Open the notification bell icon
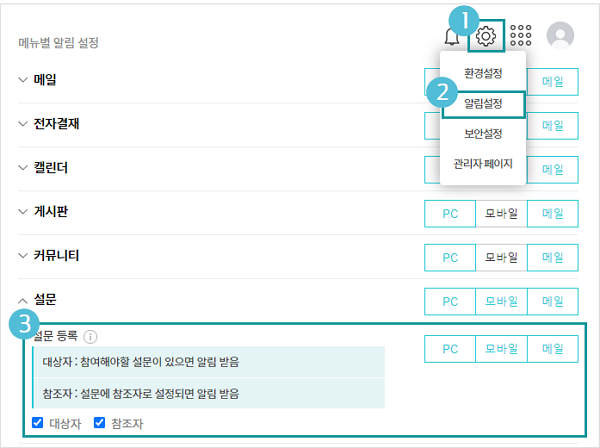This screenshot has width=600, height=448. pyautogui.click(x=452, y=37)
